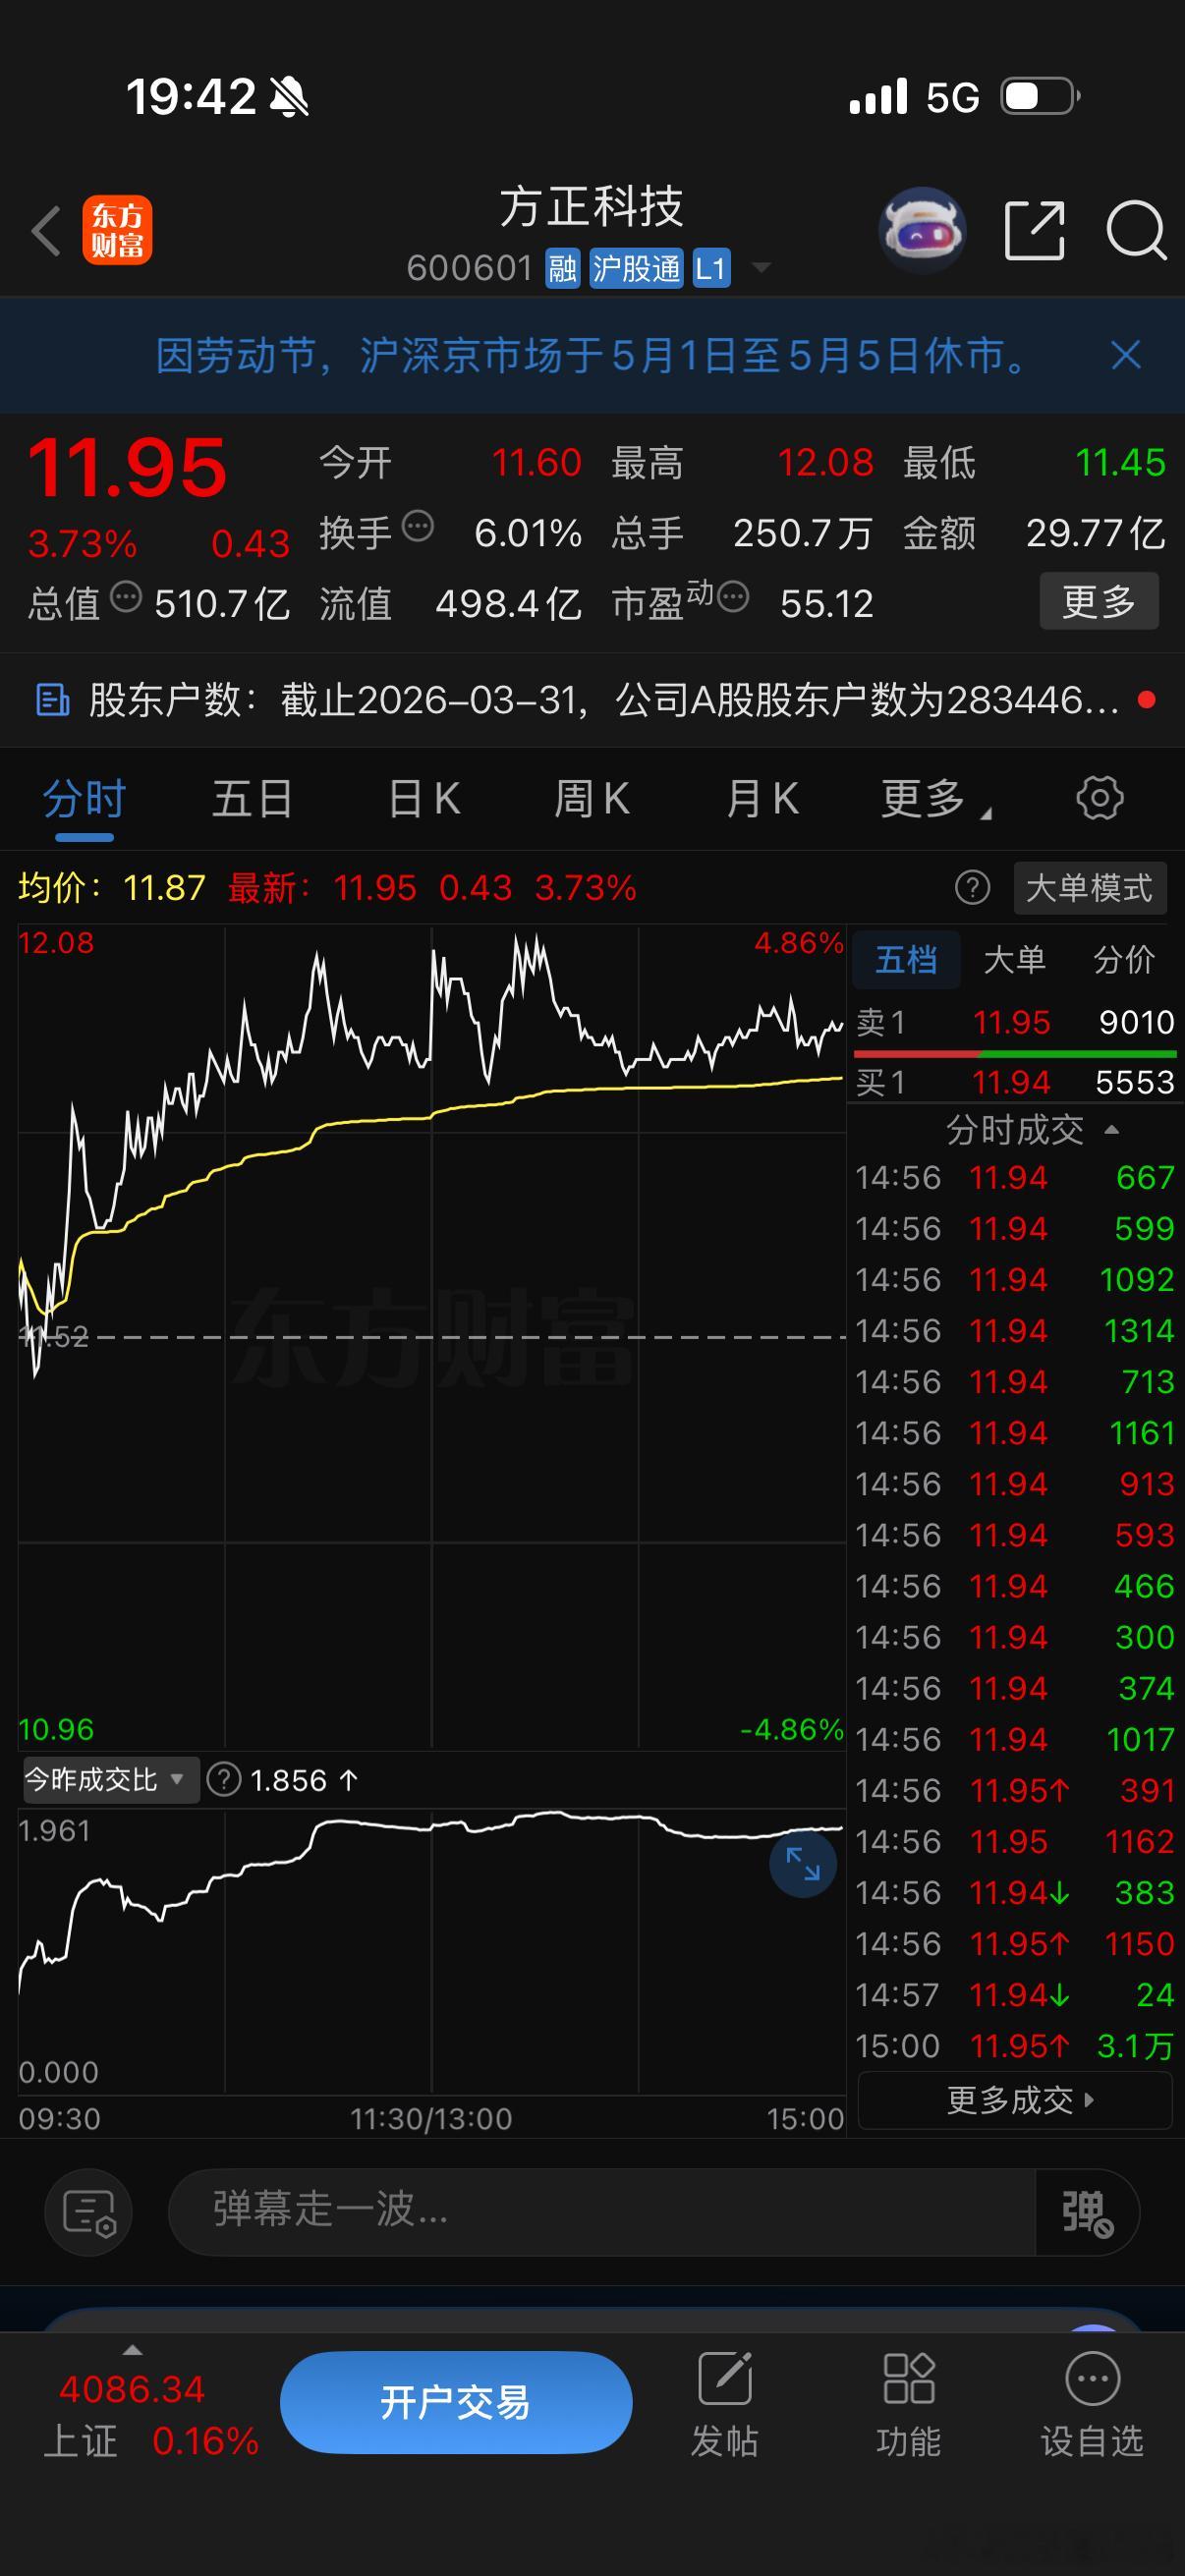Tap the info icon next to 换手

418,525
